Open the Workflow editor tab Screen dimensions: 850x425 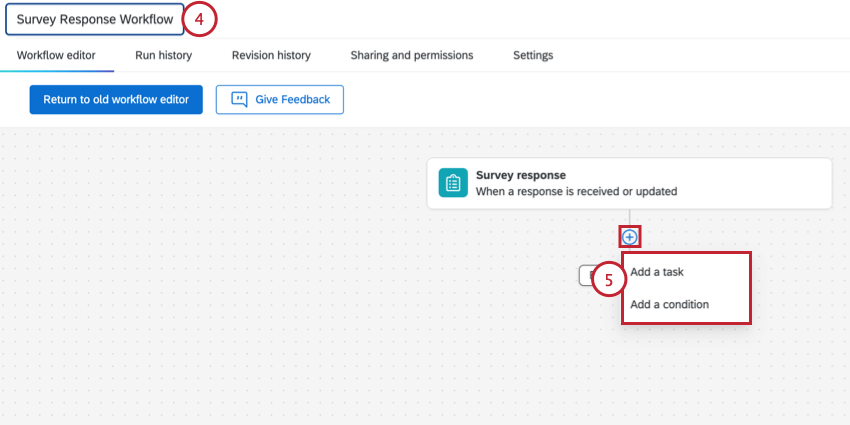[x=56, y=55]
